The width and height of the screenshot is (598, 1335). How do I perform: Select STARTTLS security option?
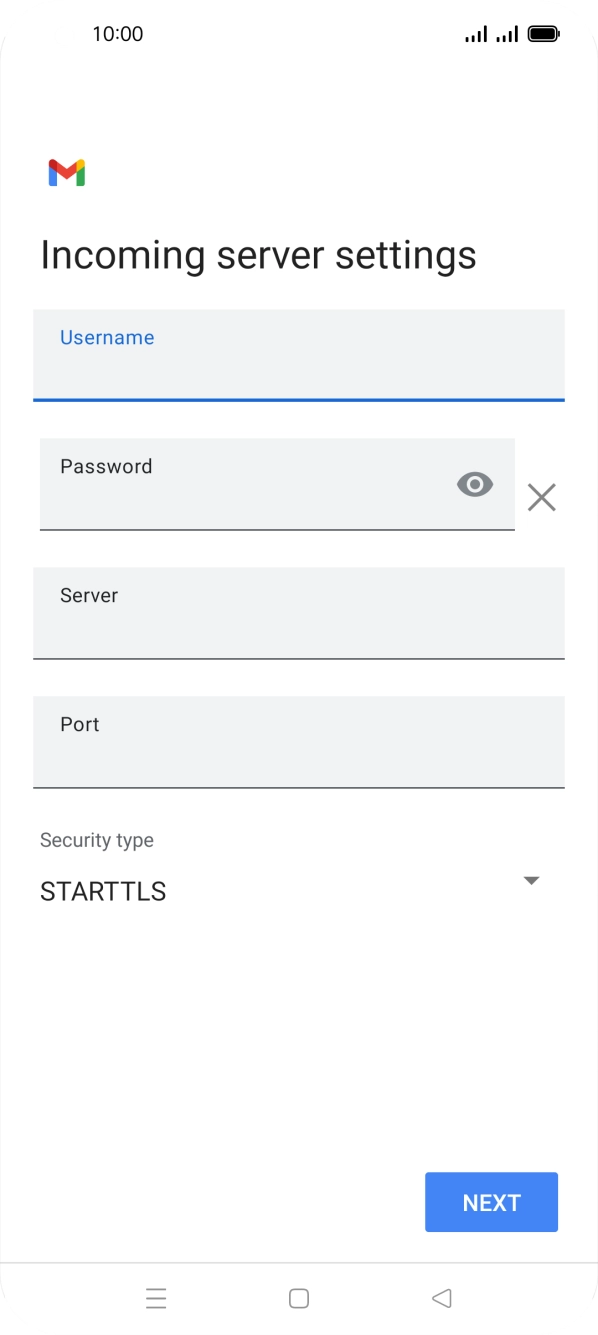[x=102, y=891]
